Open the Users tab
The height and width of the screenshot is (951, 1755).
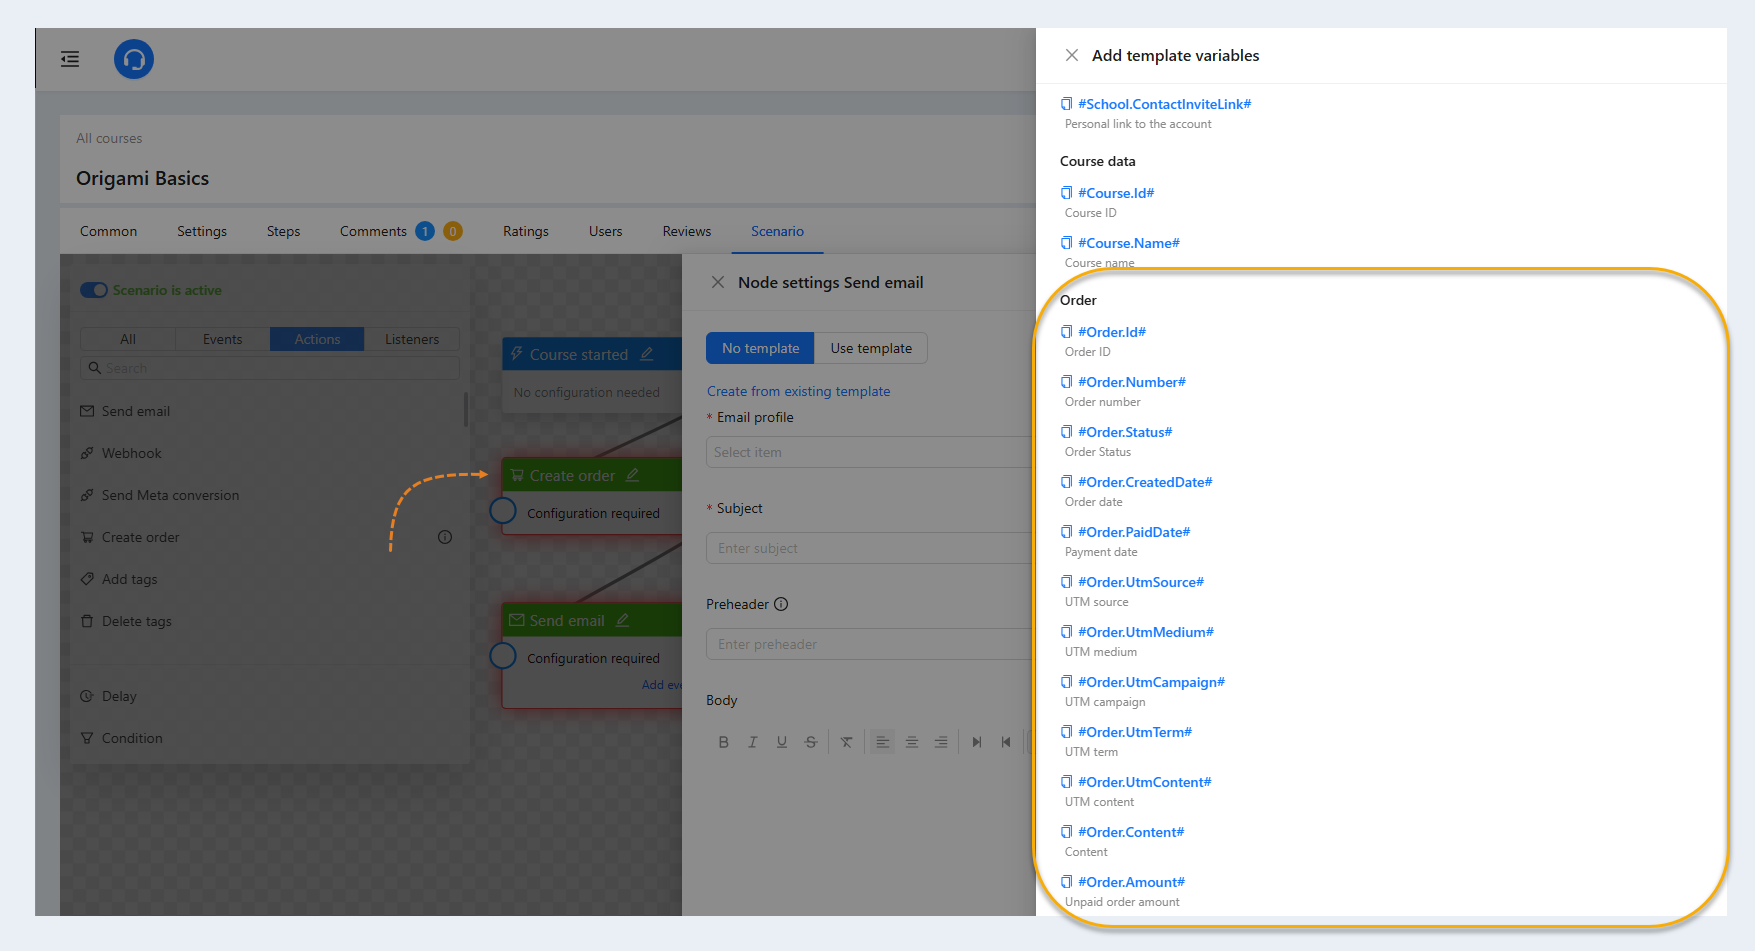coord(605,231)
